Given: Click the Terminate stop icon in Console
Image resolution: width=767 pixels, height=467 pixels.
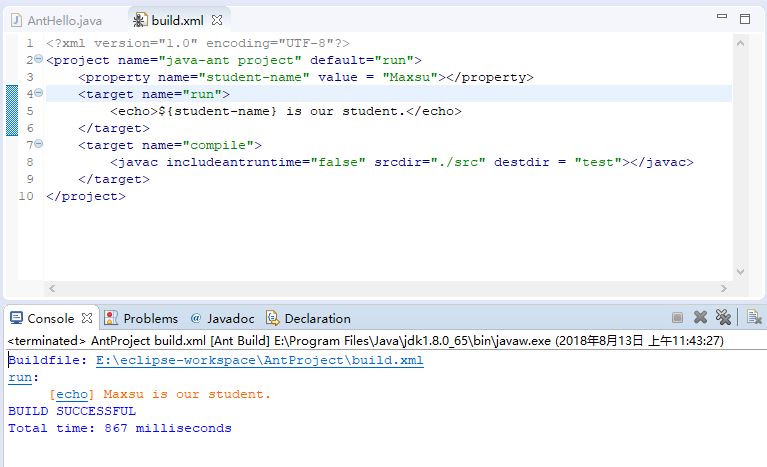Looking at the screenshot, I should pyautogui.click(x=677, y=318).
